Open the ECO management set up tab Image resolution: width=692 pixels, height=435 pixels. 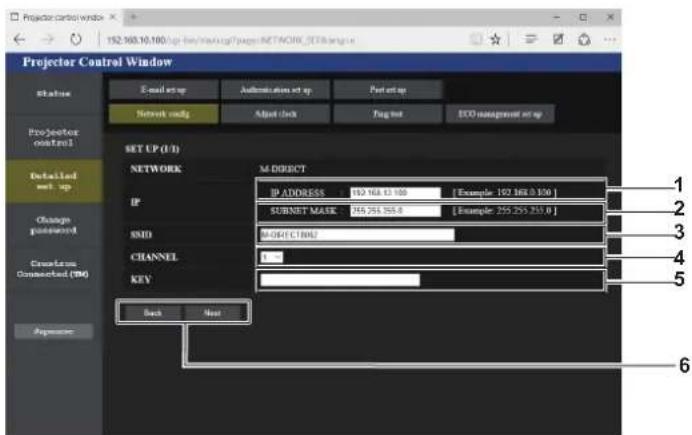pyautogui.click(x=500, y=114)
